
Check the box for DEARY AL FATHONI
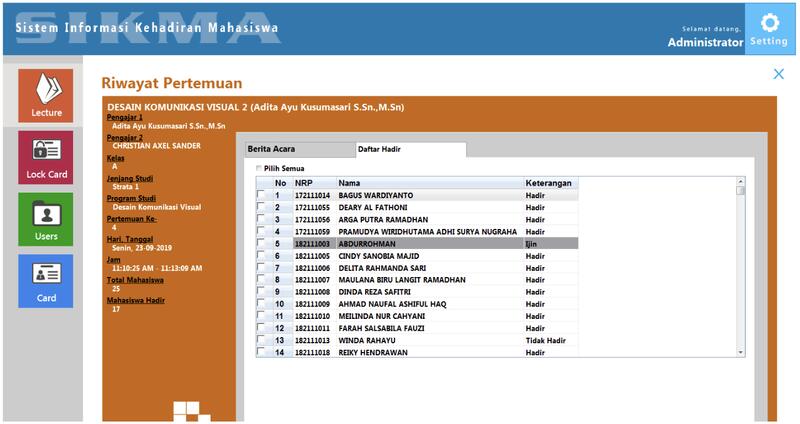click(261, 207)
